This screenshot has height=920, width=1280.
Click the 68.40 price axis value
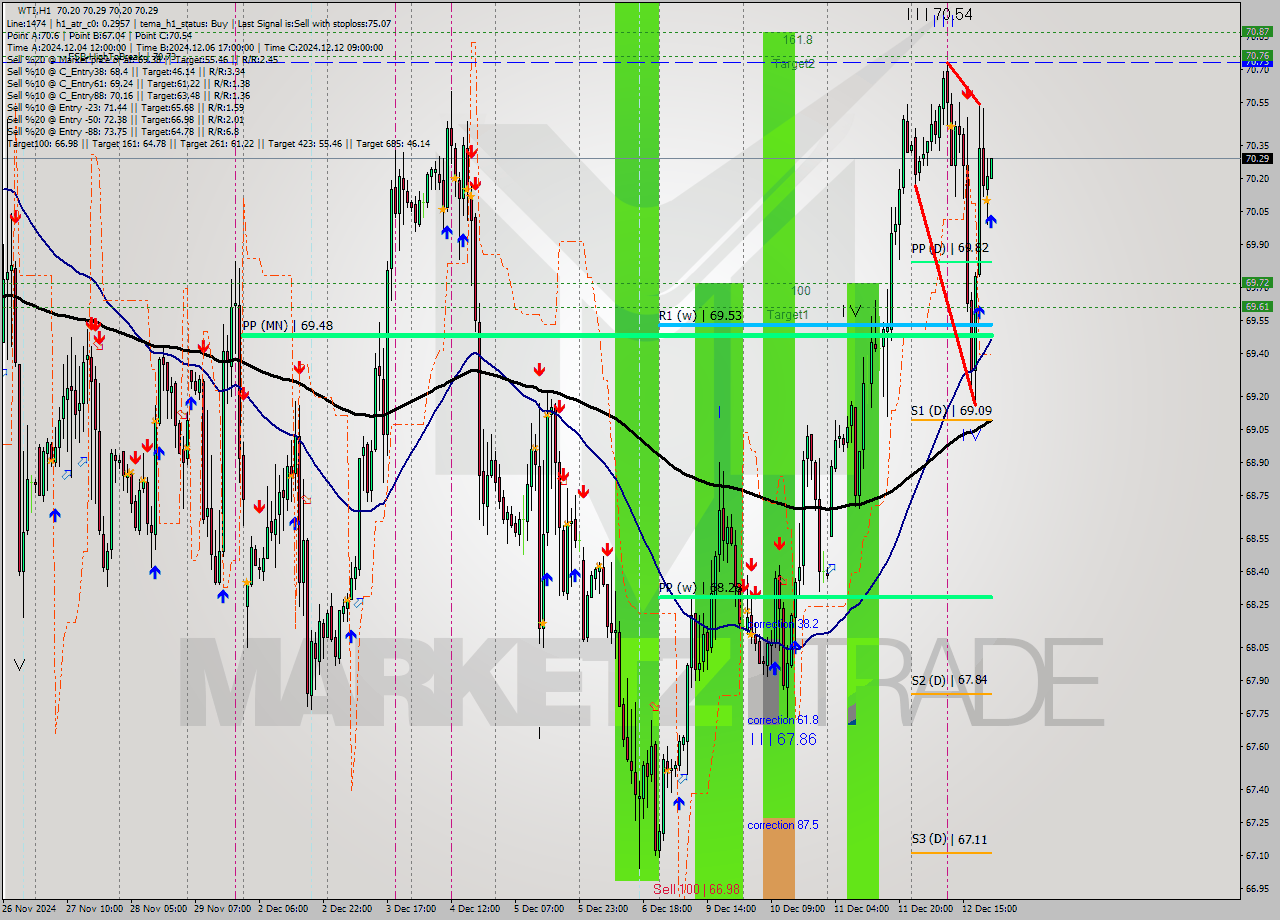(1257, 572)
